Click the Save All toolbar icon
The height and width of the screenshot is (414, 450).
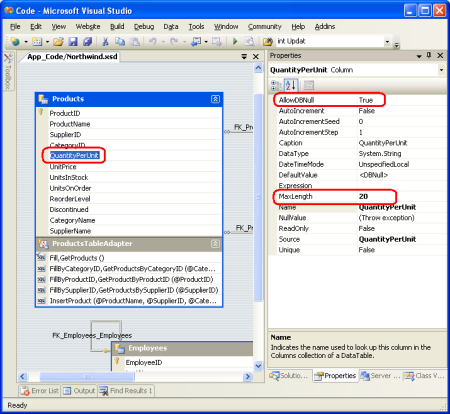tap(87, 41)
